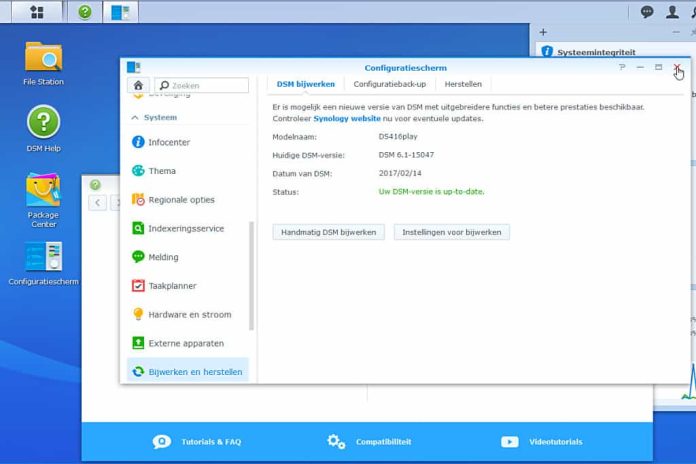Click the Configuratiescherm help question mark

pyautogui.click(x=622, y=67)
